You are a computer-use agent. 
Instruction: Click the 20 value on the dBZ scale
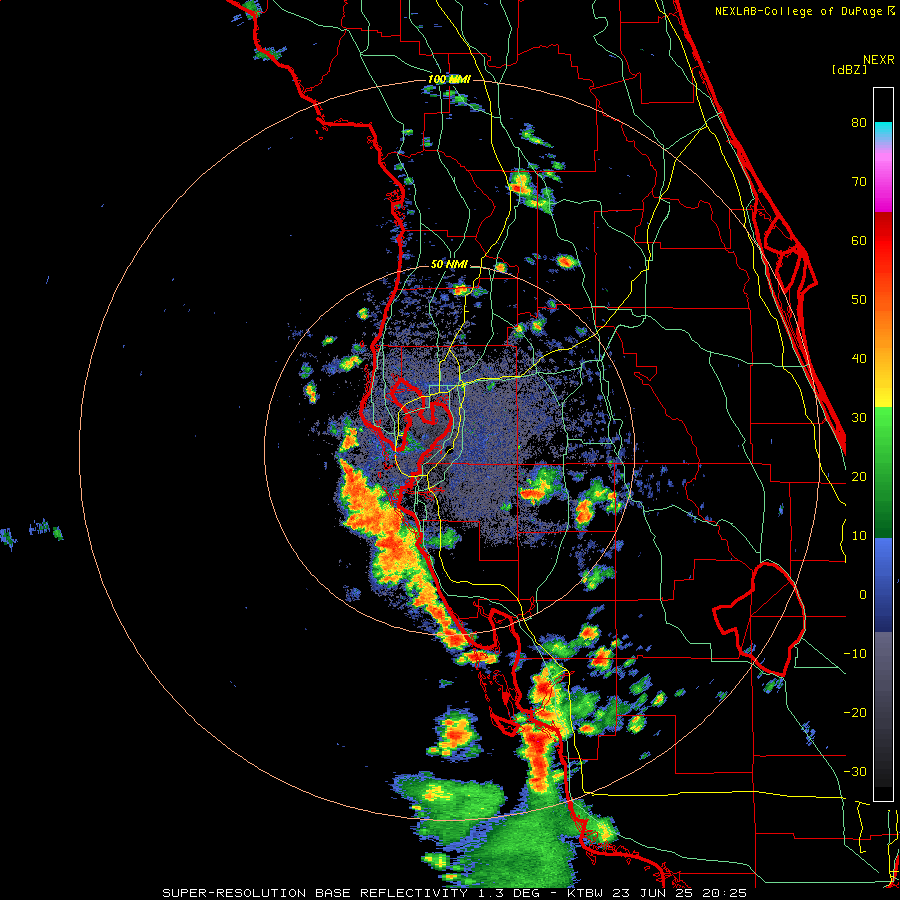click(x=859, y=476)
